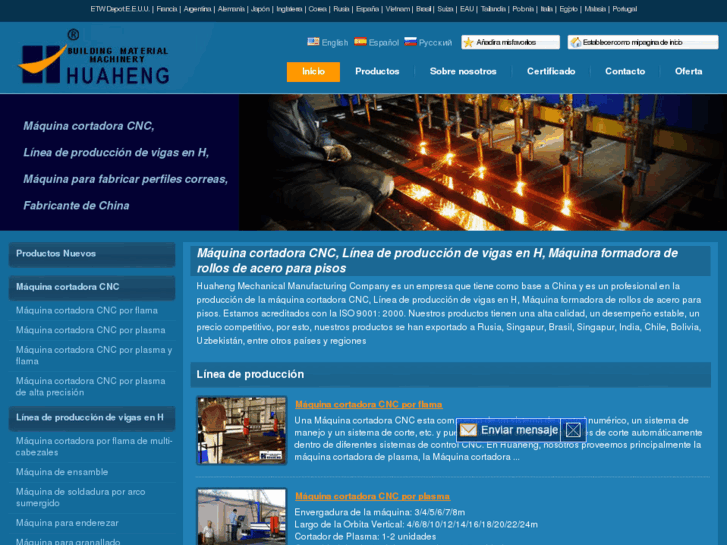
Task: Click the Enviar mensaje button
Action: (509, 430)
